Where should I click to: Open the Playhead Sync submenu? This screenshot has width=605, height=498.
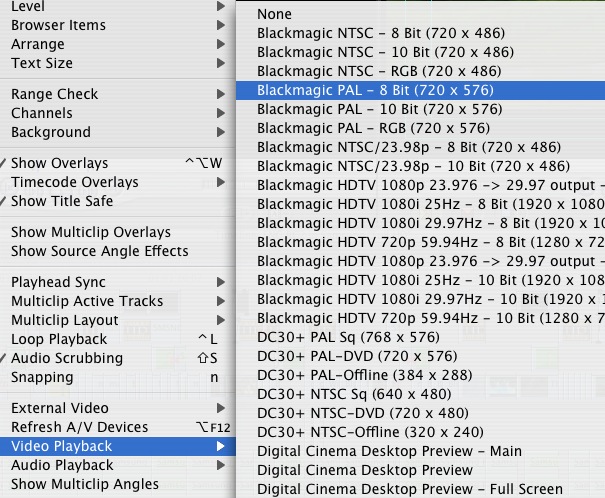[118, 282]
